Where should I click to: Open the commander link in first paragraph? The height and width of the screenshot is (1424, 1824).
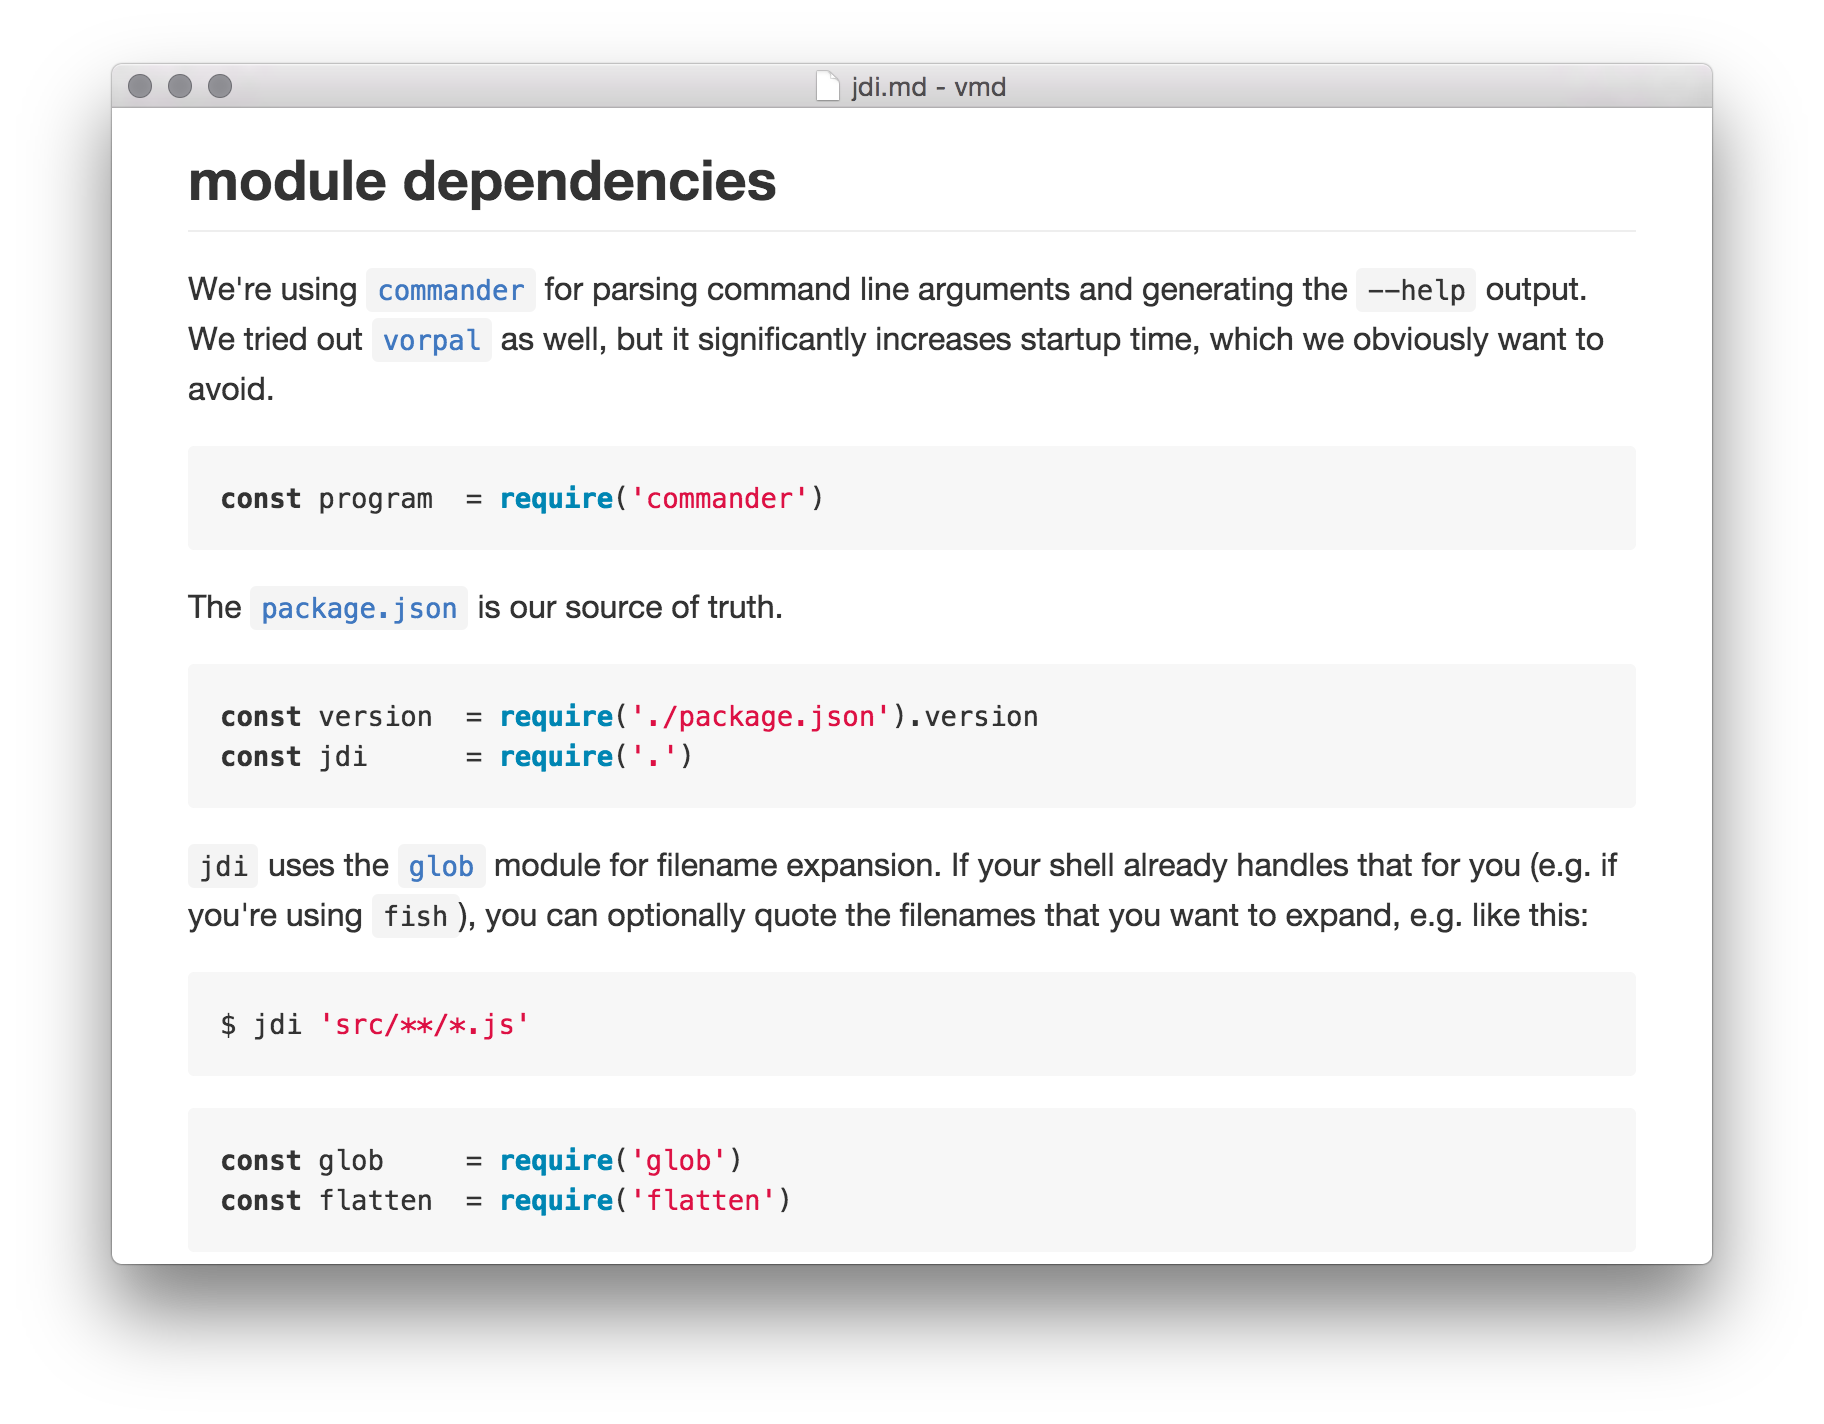point(450,290)
